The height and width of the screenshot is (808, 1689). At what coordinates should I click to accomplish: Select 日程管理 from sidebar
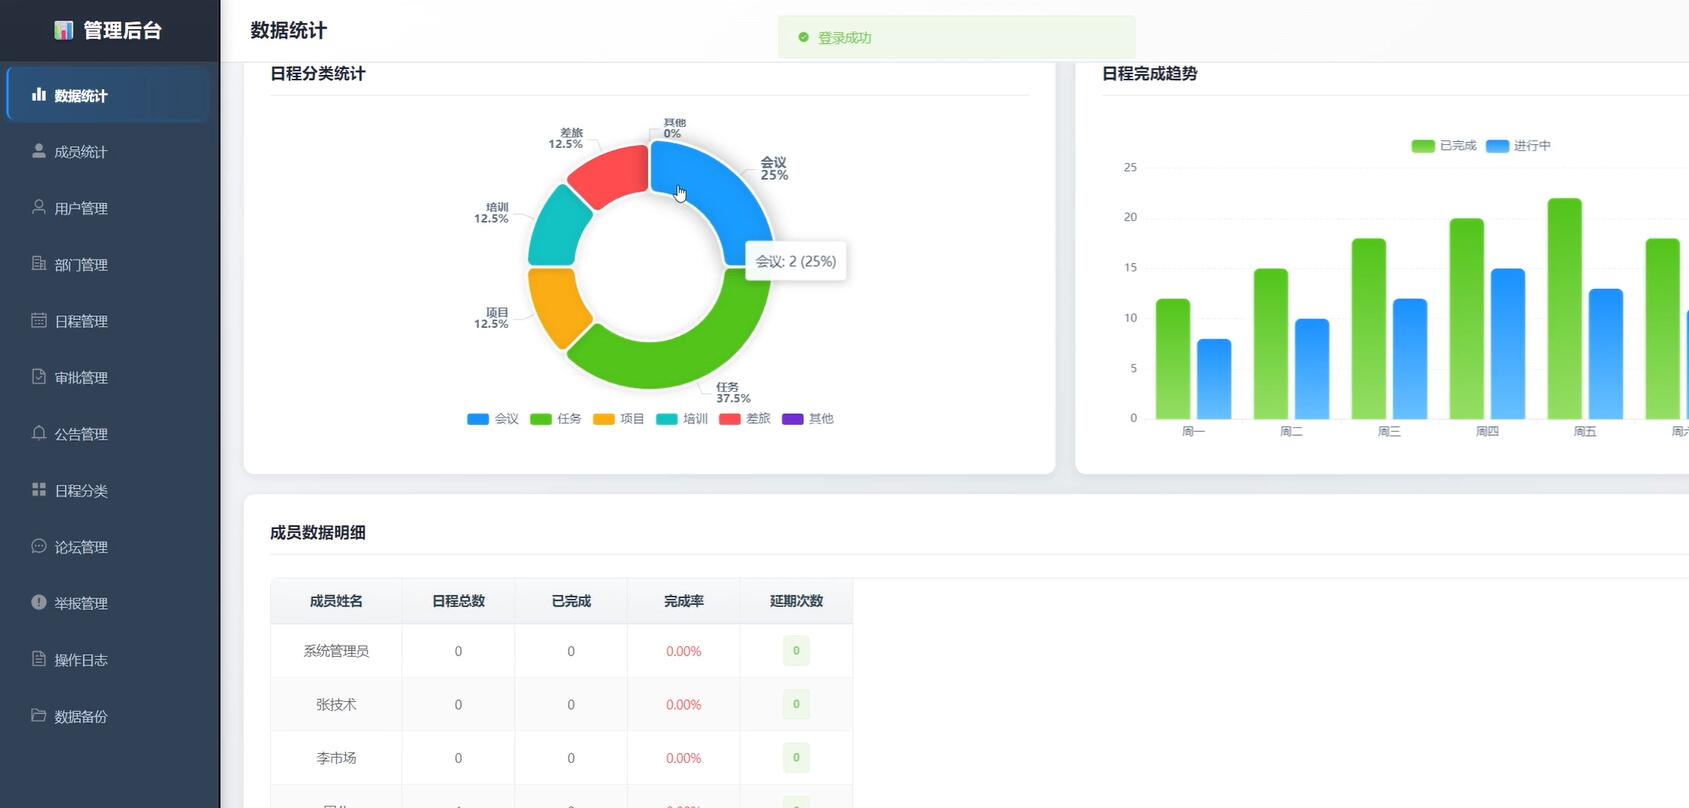coord(108,321)
